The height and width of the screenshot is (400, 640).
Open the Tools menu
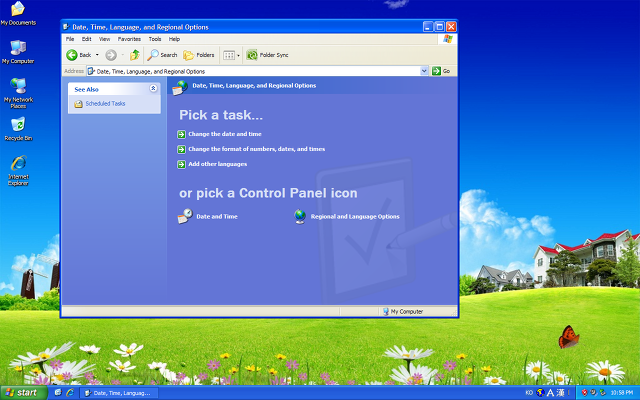155,39
